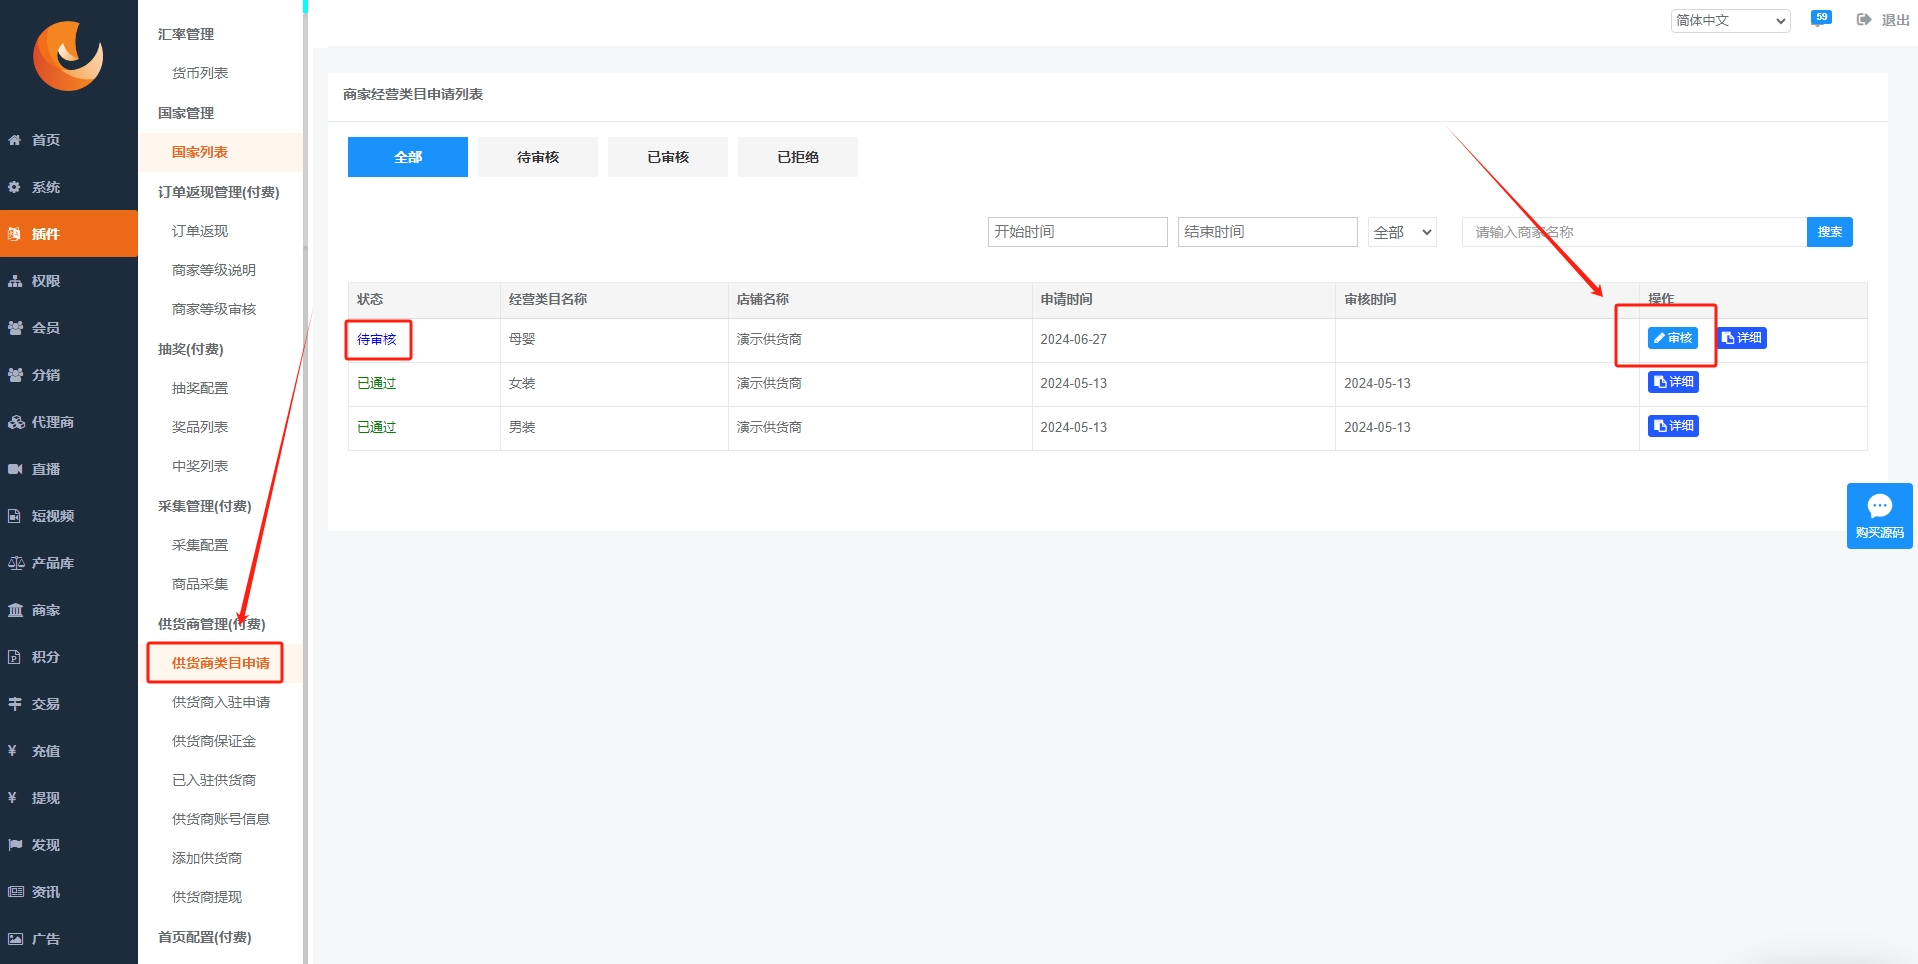
Task: Switch to the 已审核 tab
Action: (x=668, y=157)
